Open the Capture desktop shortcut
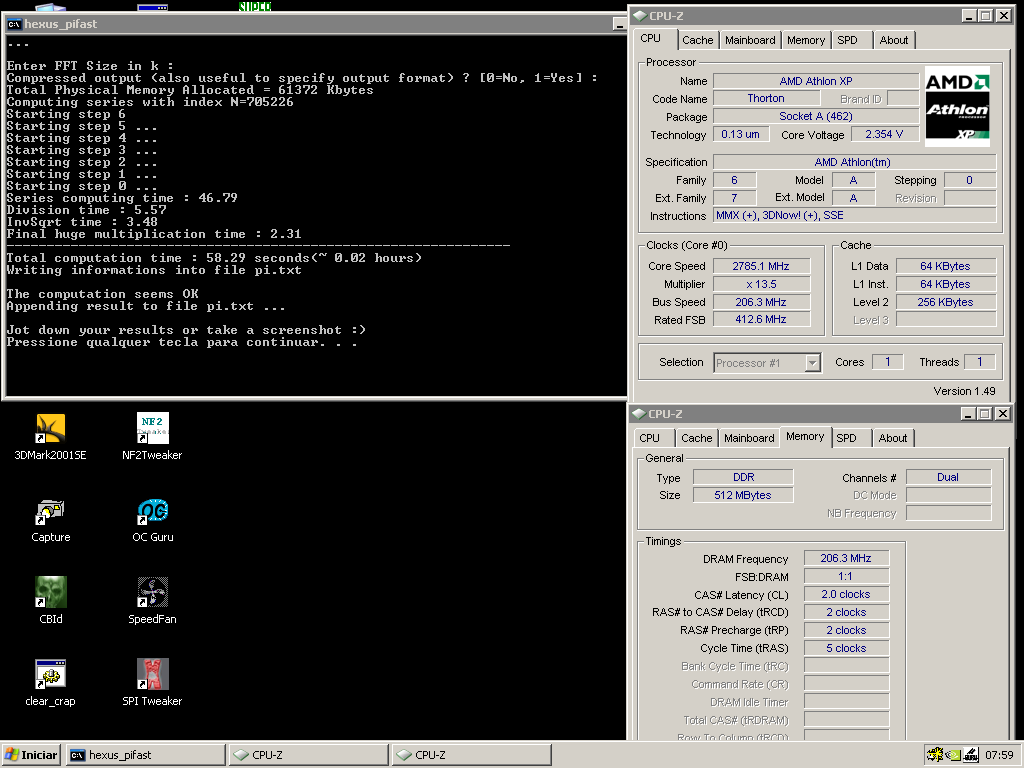 click(50, 520)
